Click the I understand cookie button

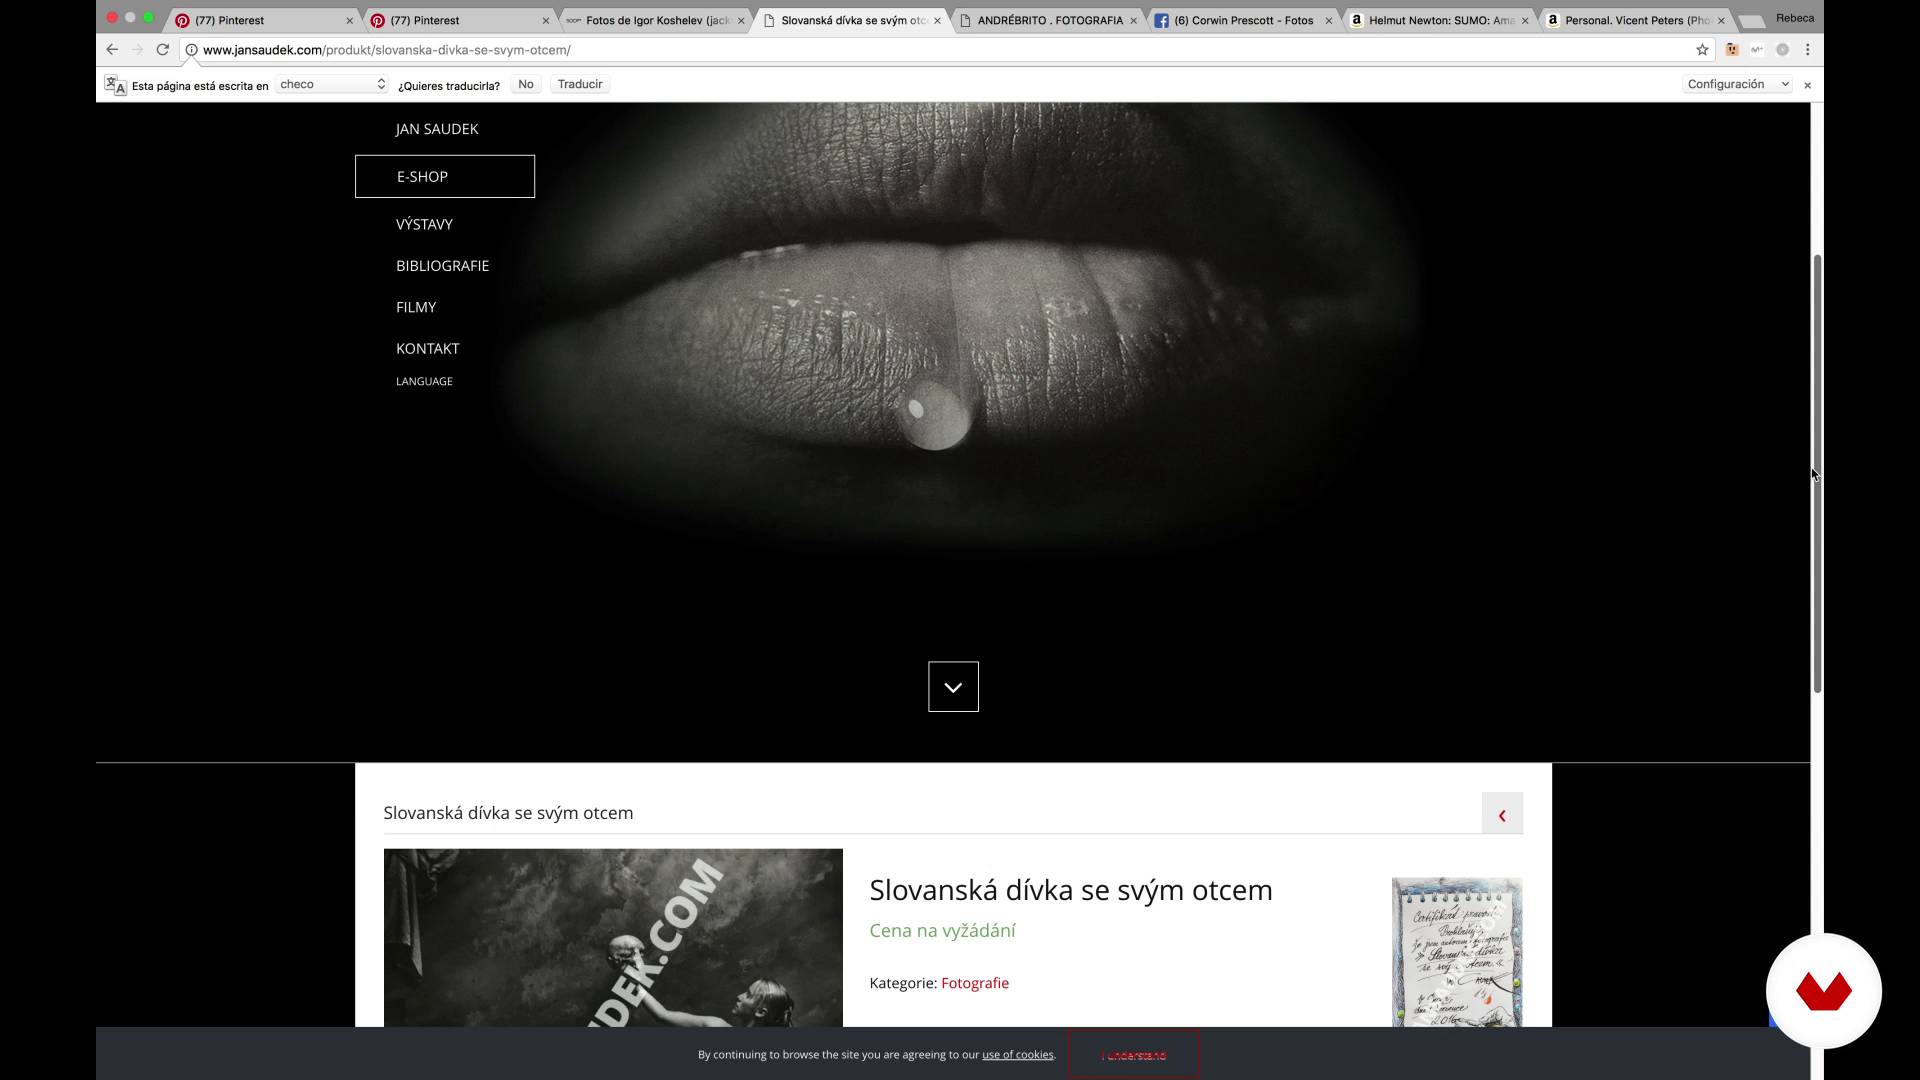coord(1133,1055)
